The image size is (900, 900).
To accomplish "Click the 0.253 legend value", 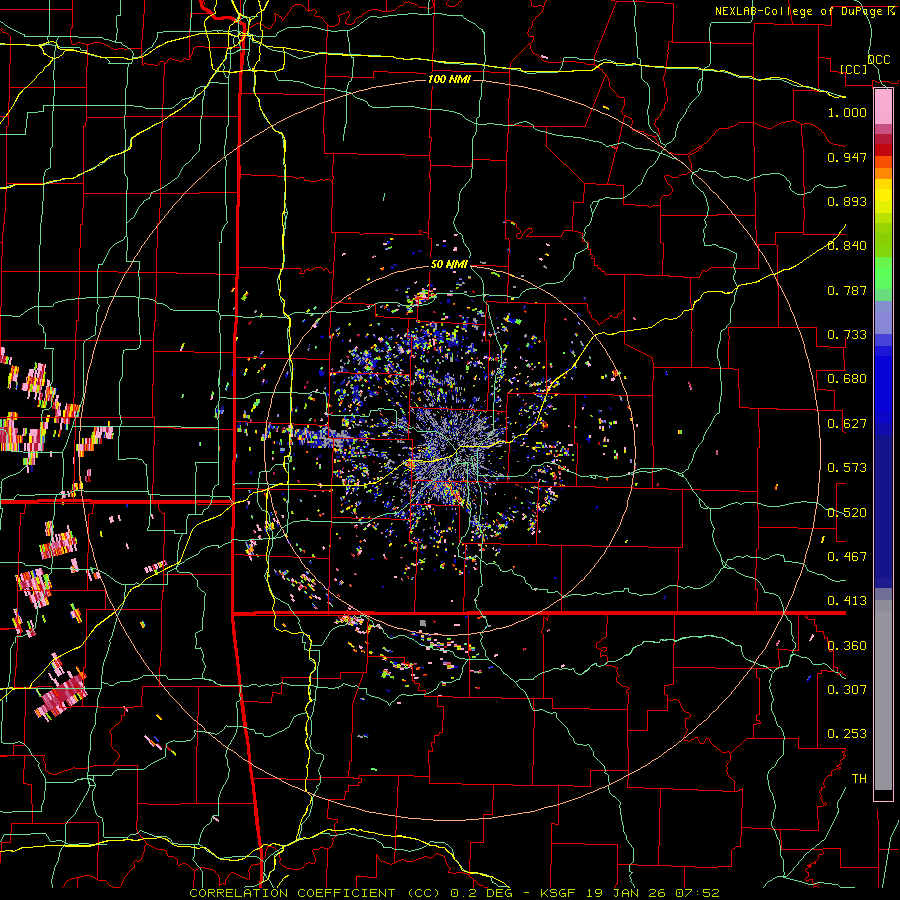I will click(x=847, y=734).
